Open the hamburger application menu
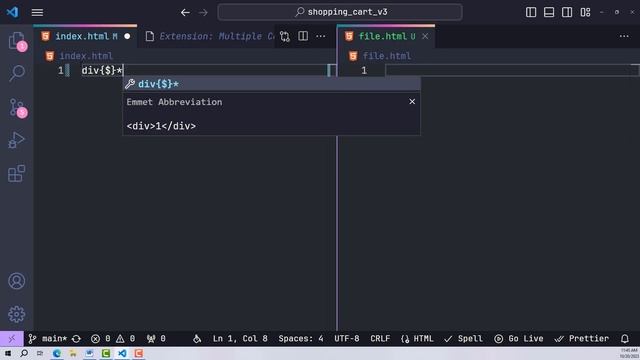The height and width of the screenshot is (360, 640). 37,13
